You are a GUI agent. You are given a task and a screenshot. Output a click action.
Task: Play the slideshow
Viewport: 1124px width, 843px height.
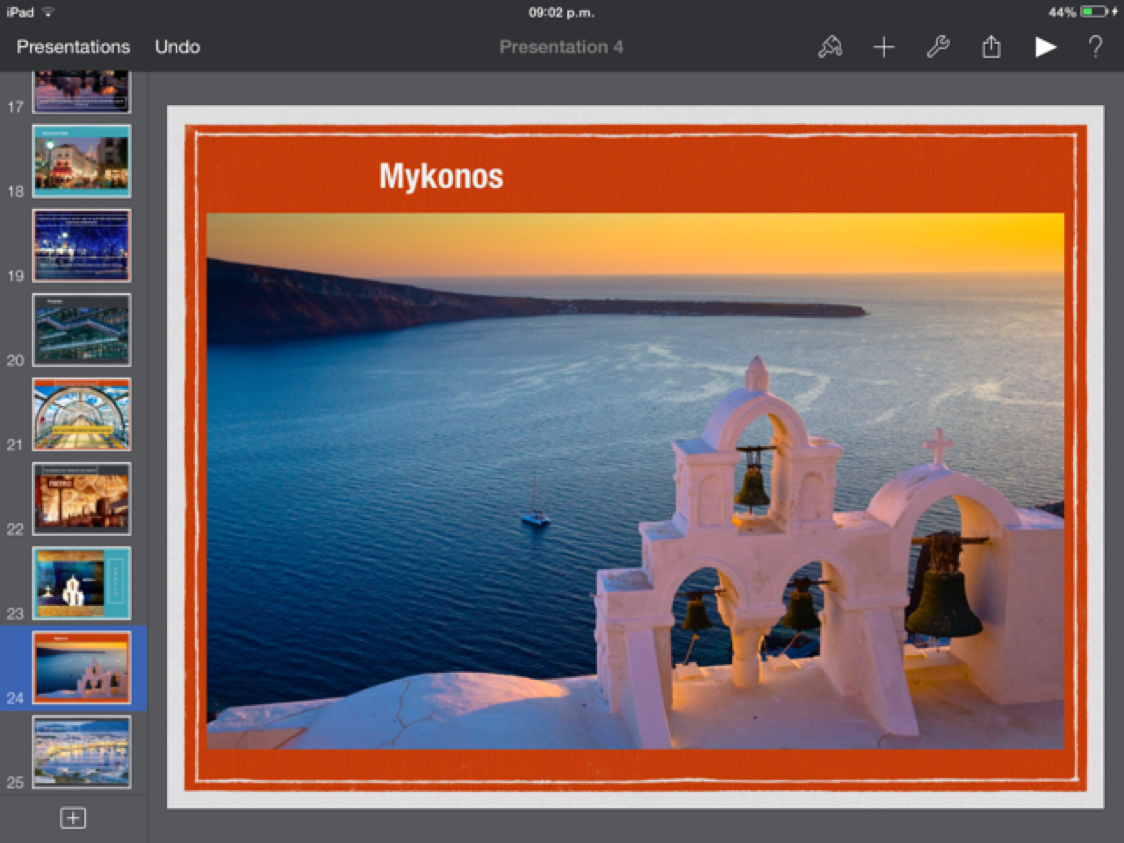coord(1045,47)
